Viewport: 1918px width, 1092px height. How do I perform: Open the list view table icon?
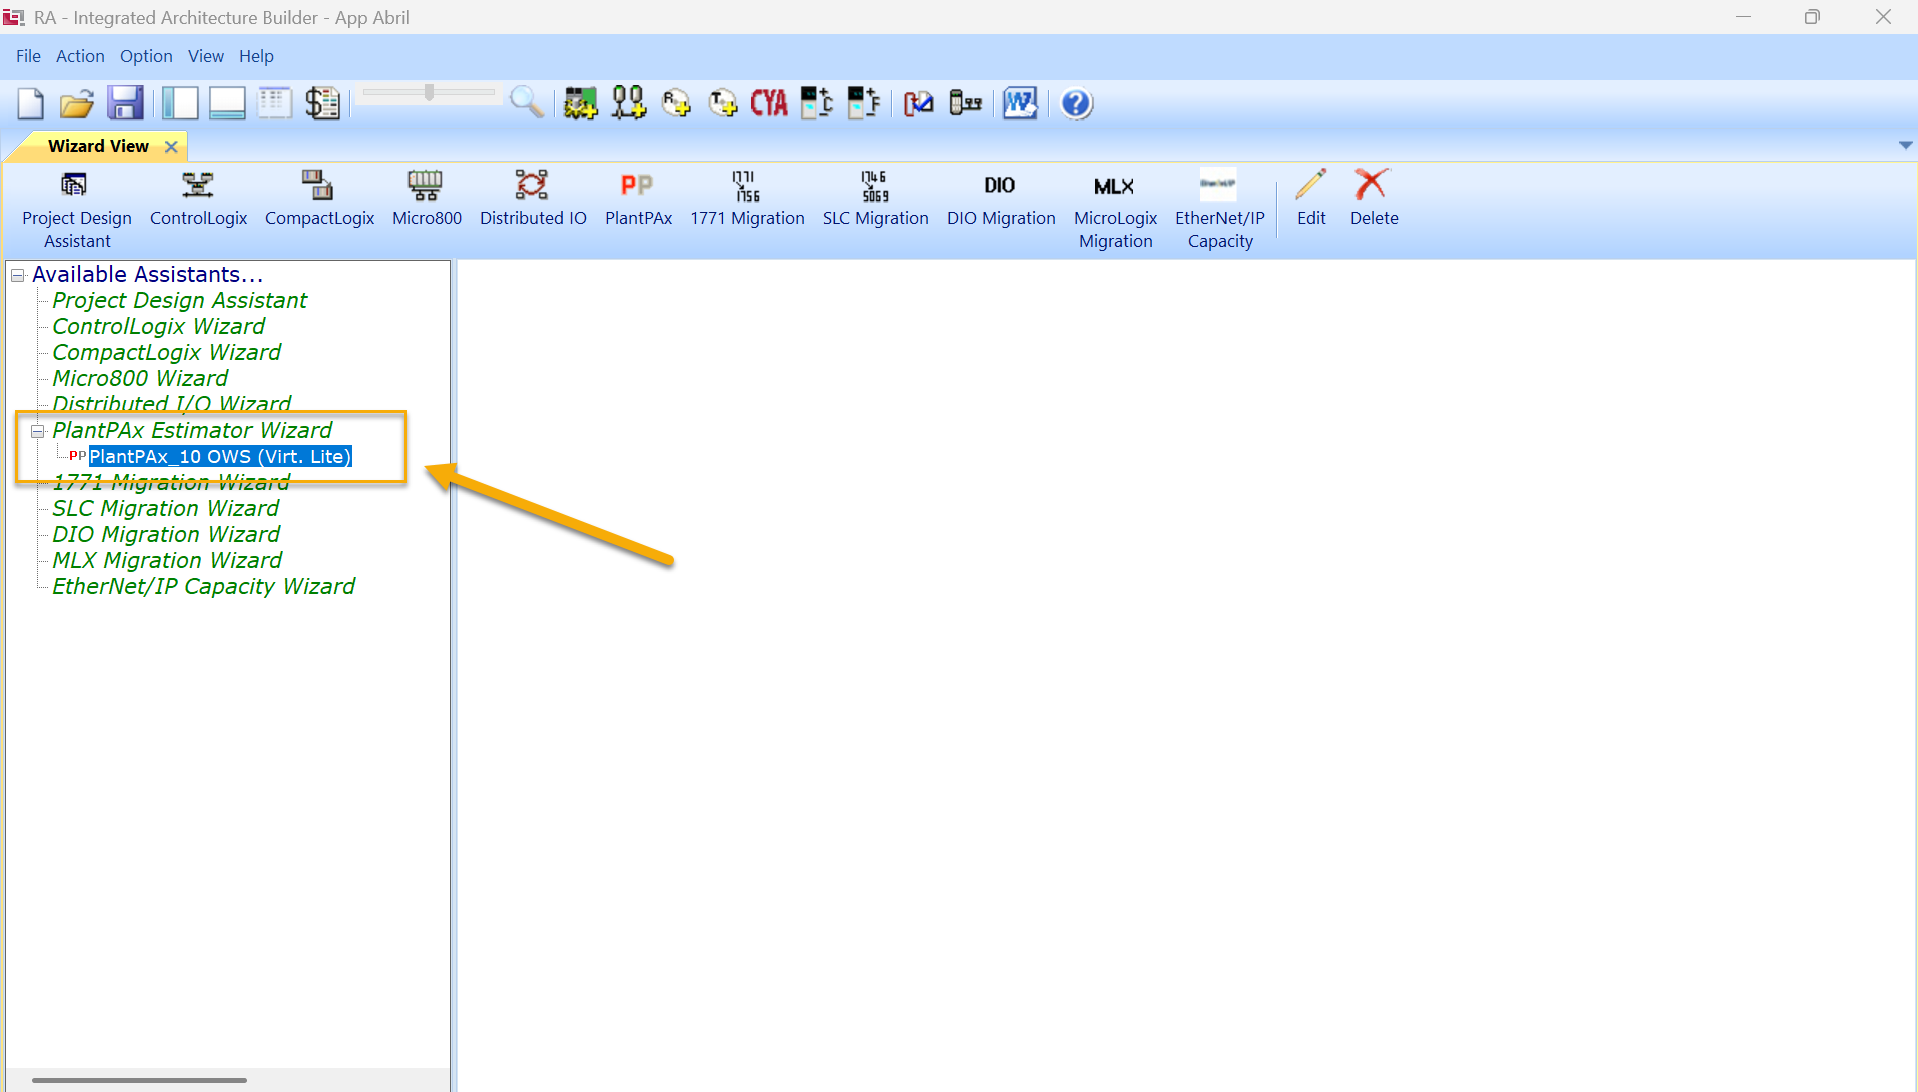tap(274, 103)
